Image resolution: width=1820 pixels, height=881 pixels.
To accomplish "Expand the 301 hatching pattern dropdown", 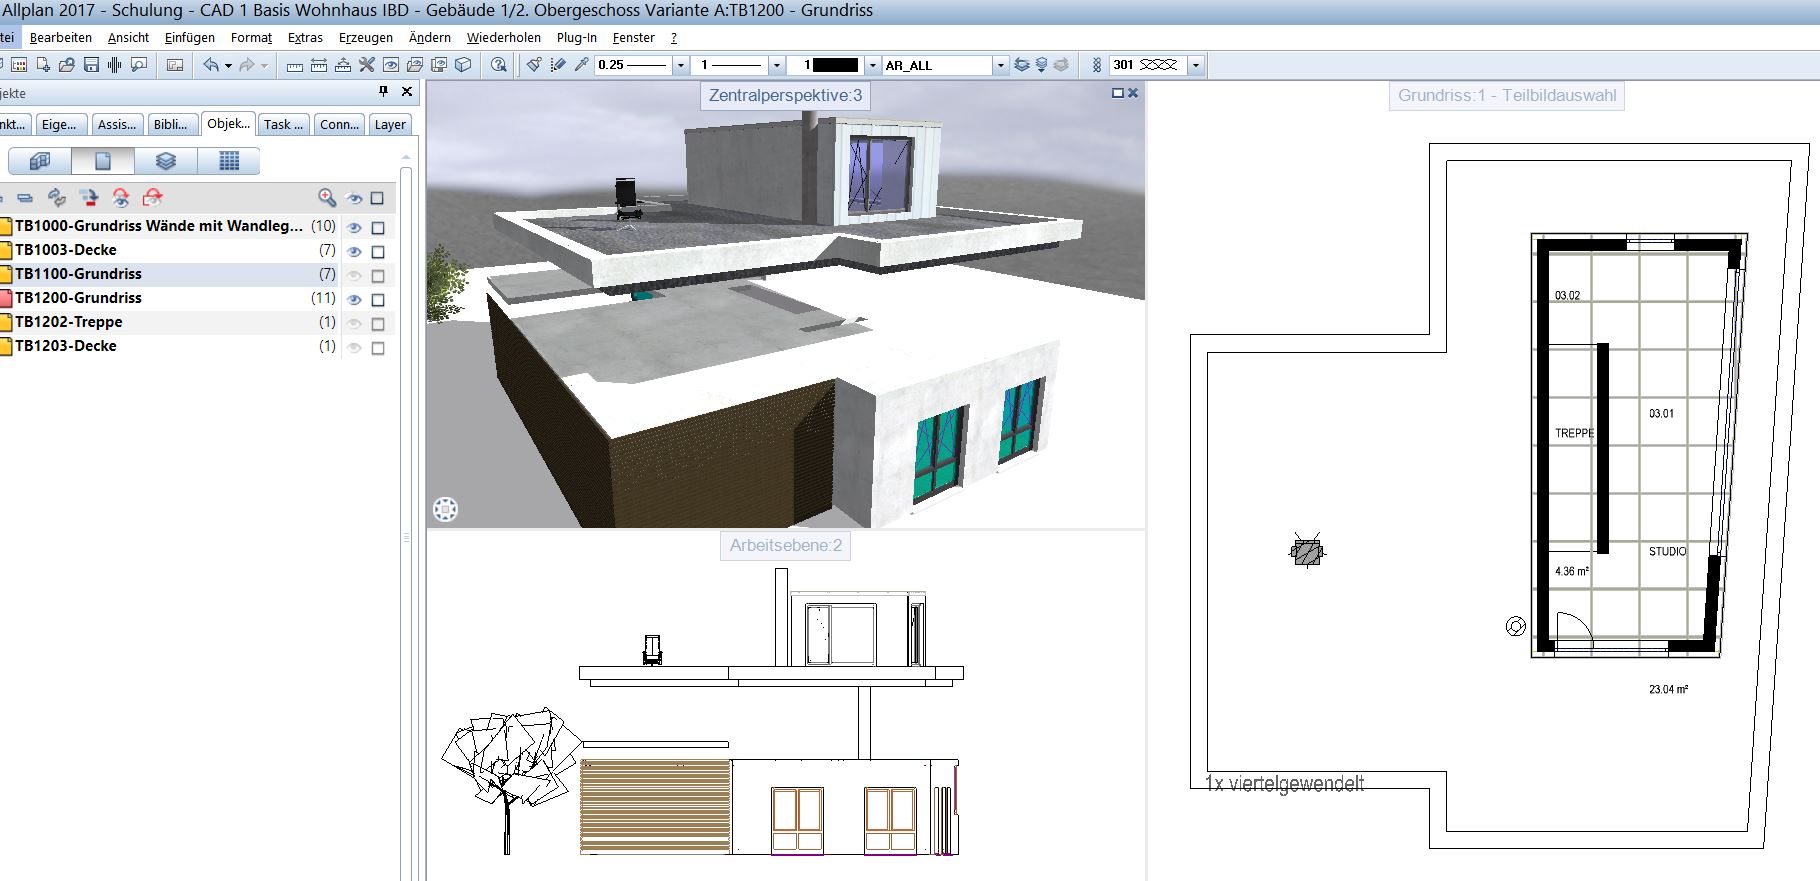I will (1195, 65).
